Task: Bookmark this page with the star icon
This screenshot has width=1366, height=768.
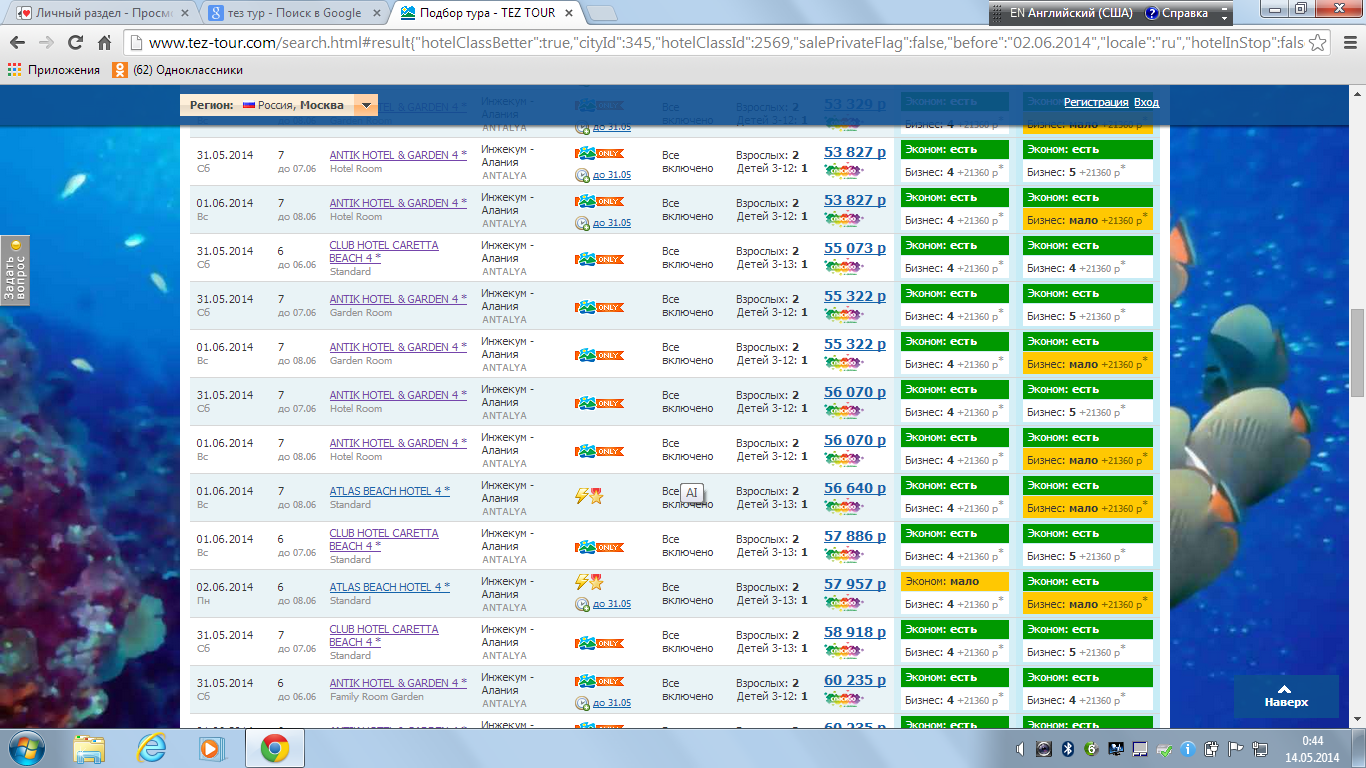Action: coord(1318,43)
